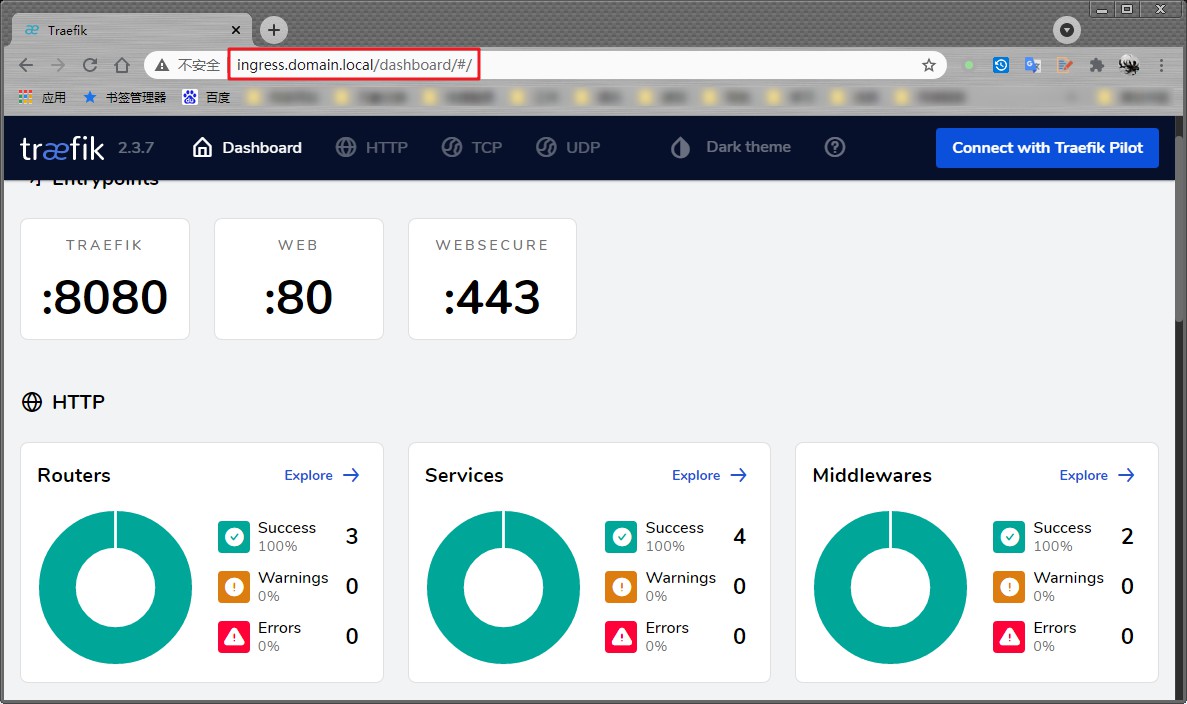Open the TCP section
1187x704 pixels.
[x=472, y=148]
